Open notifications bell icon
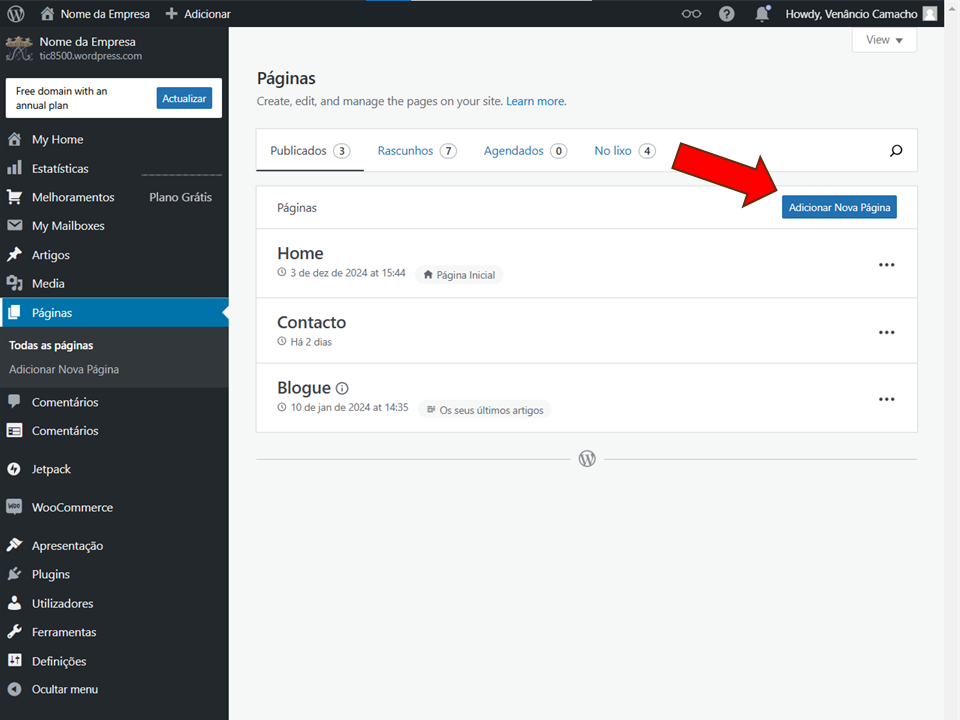Viewport: 960px width, 720px height. click(x=762, y=14)
